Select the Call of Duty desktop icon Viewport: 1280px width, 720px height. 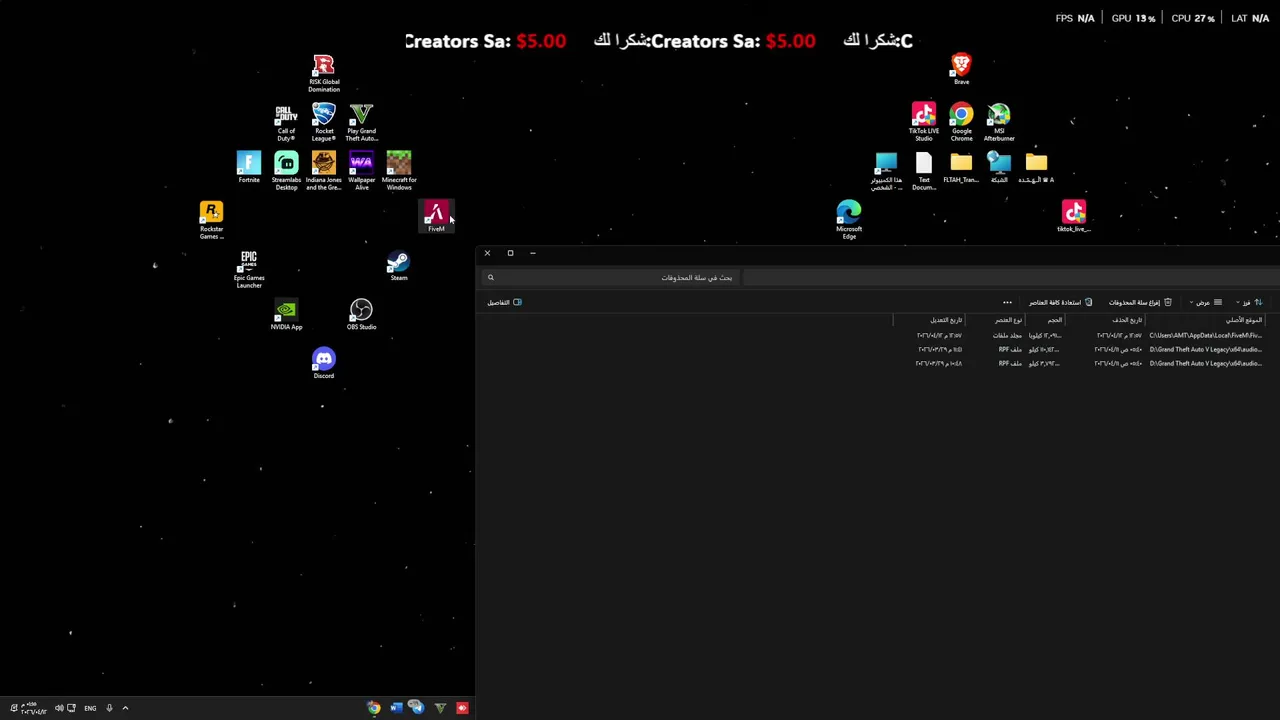(286, 123)
